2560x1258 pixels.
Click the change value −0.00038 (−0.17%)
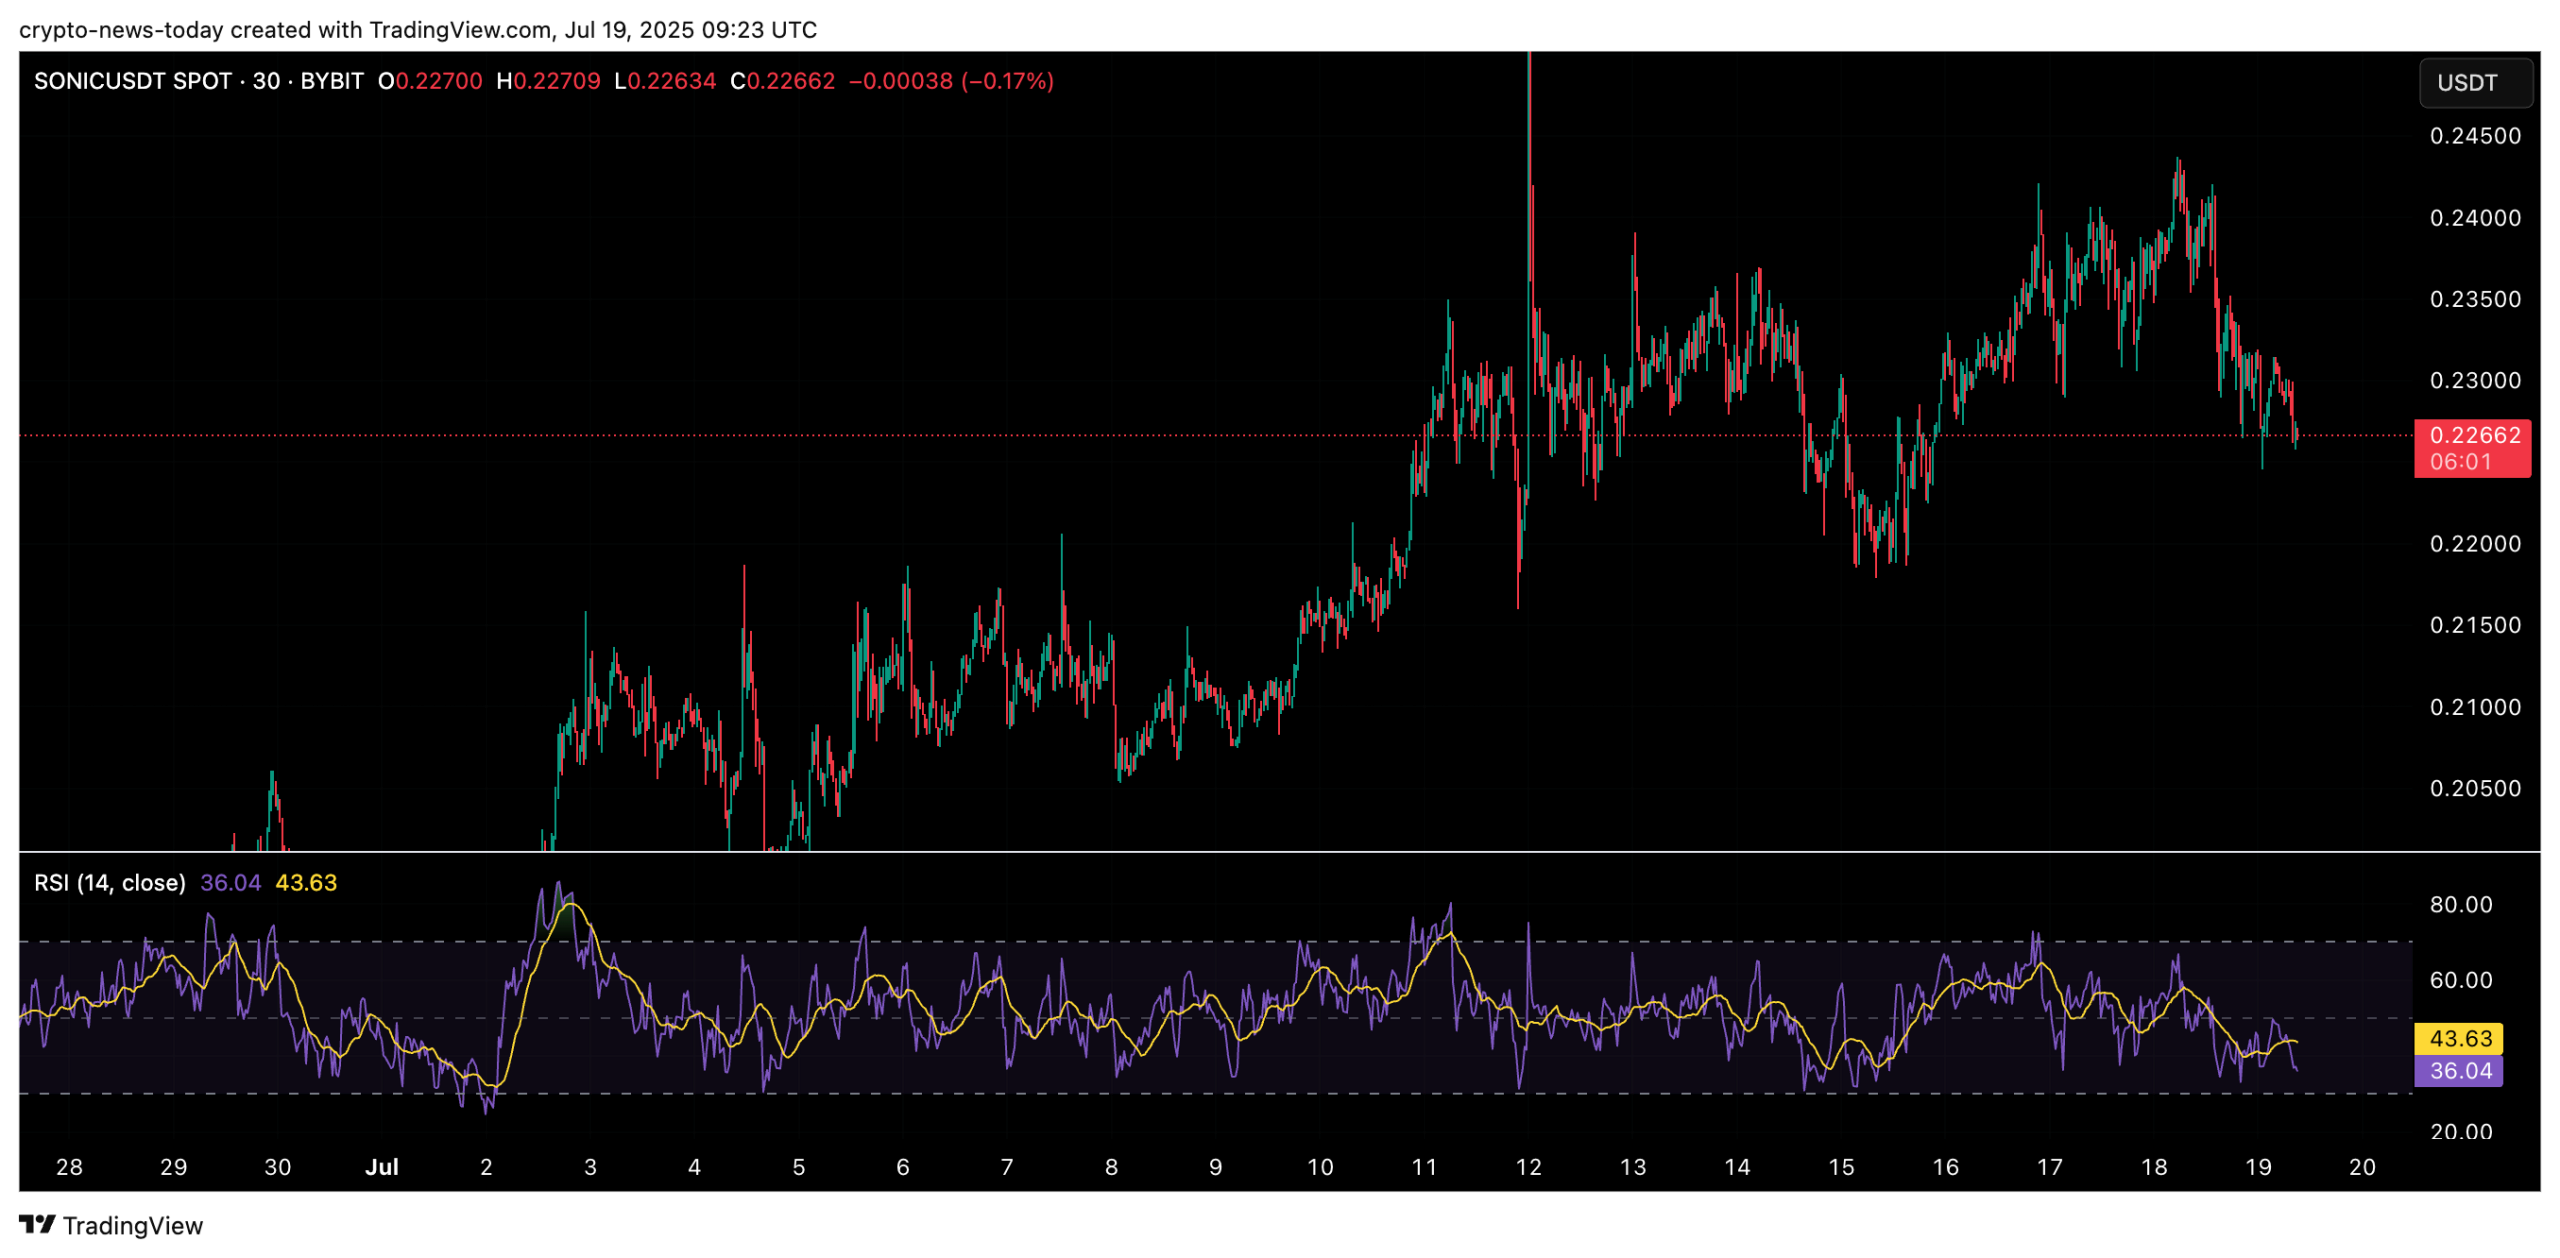[x=951, y=81]
